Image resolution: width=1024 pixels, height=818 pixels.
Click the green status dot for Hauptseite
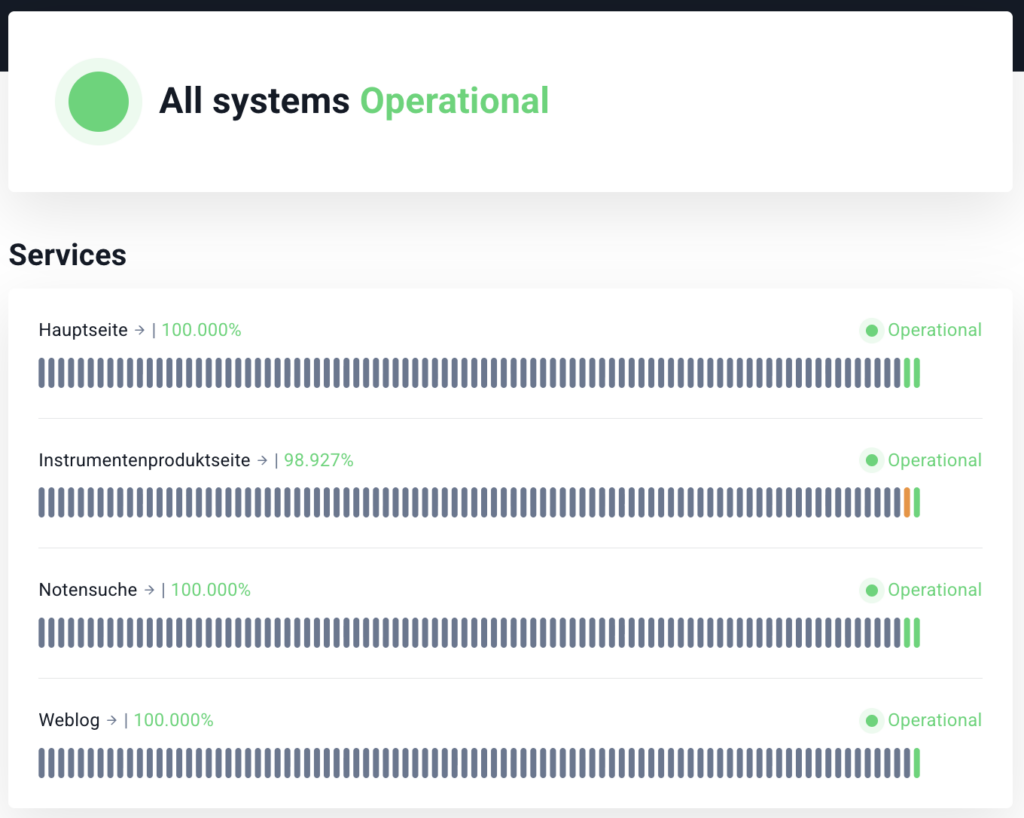coord(871,330)
